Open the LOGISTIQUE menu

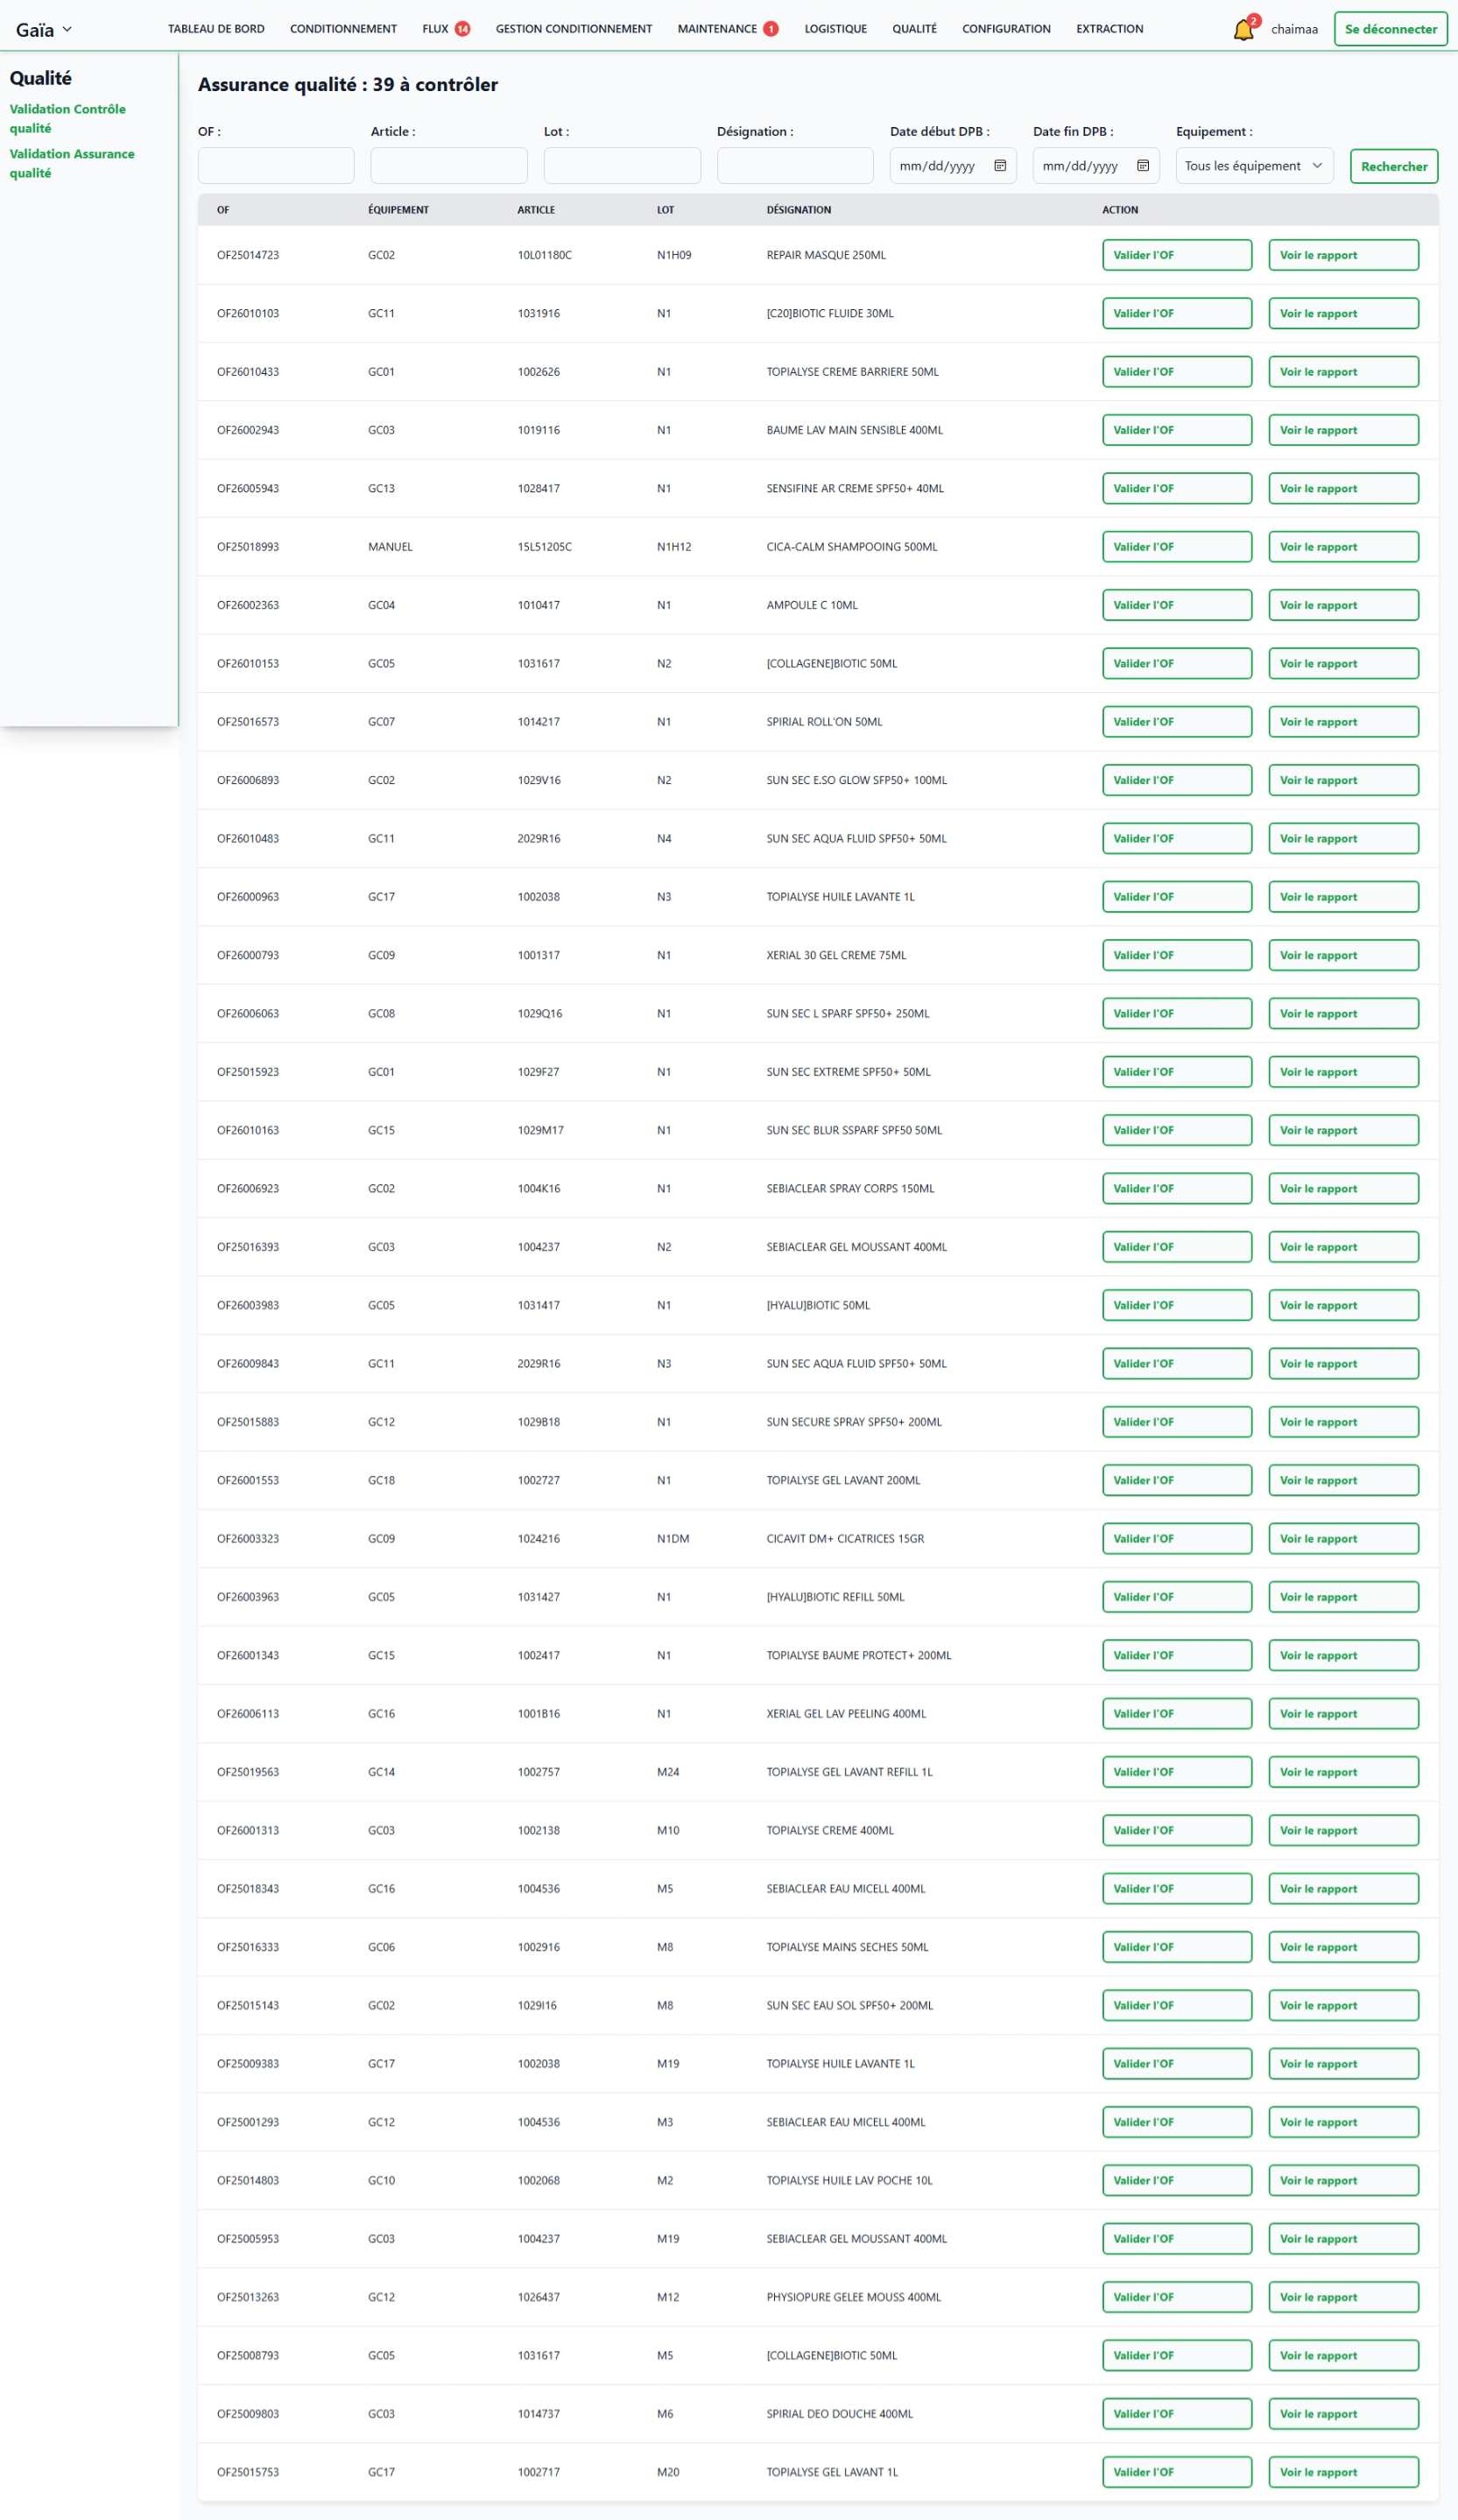(x=835, y=29)
